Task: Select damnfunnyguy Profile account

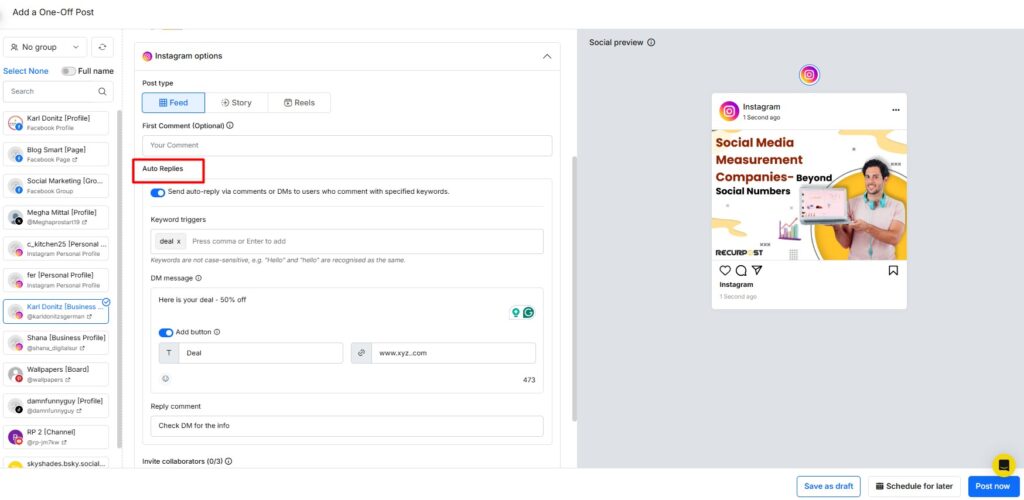Action: click(56, 405)
